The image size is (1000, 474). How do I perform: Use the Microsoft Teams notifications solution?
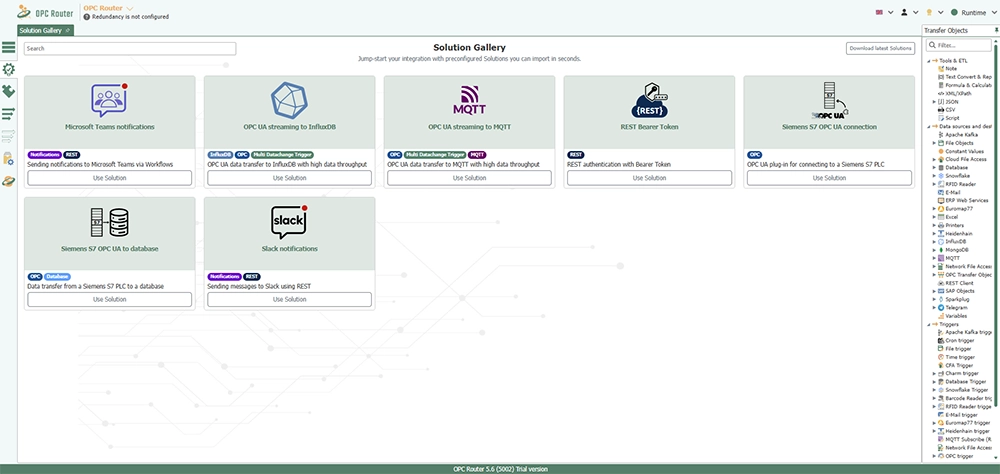[x=110, y=178]
